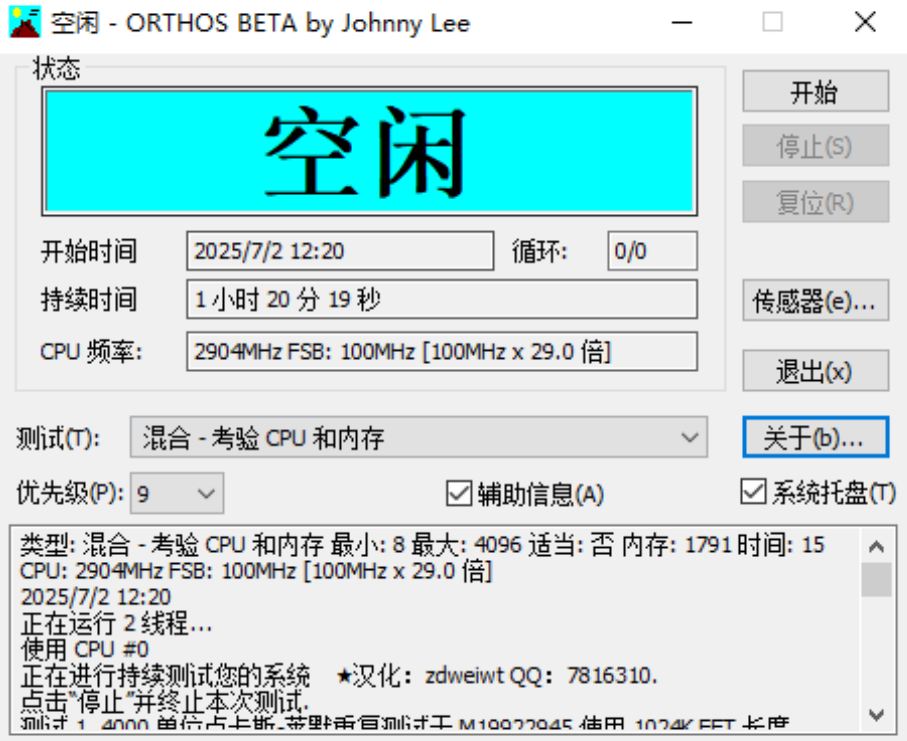
Task: Uncheck the 辅助信息(A) auxiliary info checkbox
Action: pos(456,492)
